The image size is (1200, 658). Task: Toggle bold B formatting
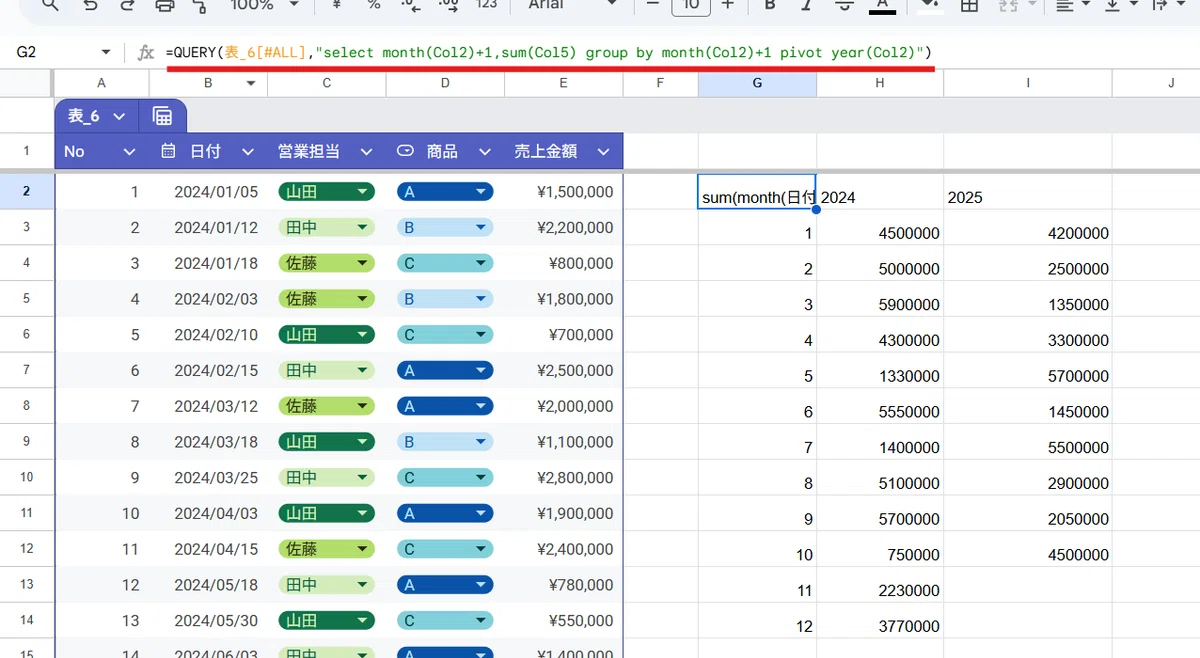point(770,5)
